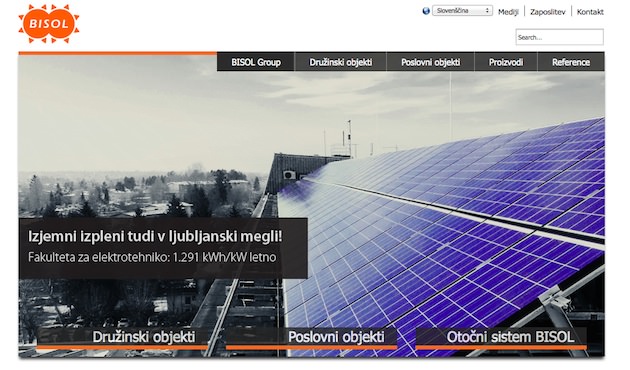Click the Otočni sistem BISOL banner button
This screenshot has height=370, width=630.
[501, 338]
